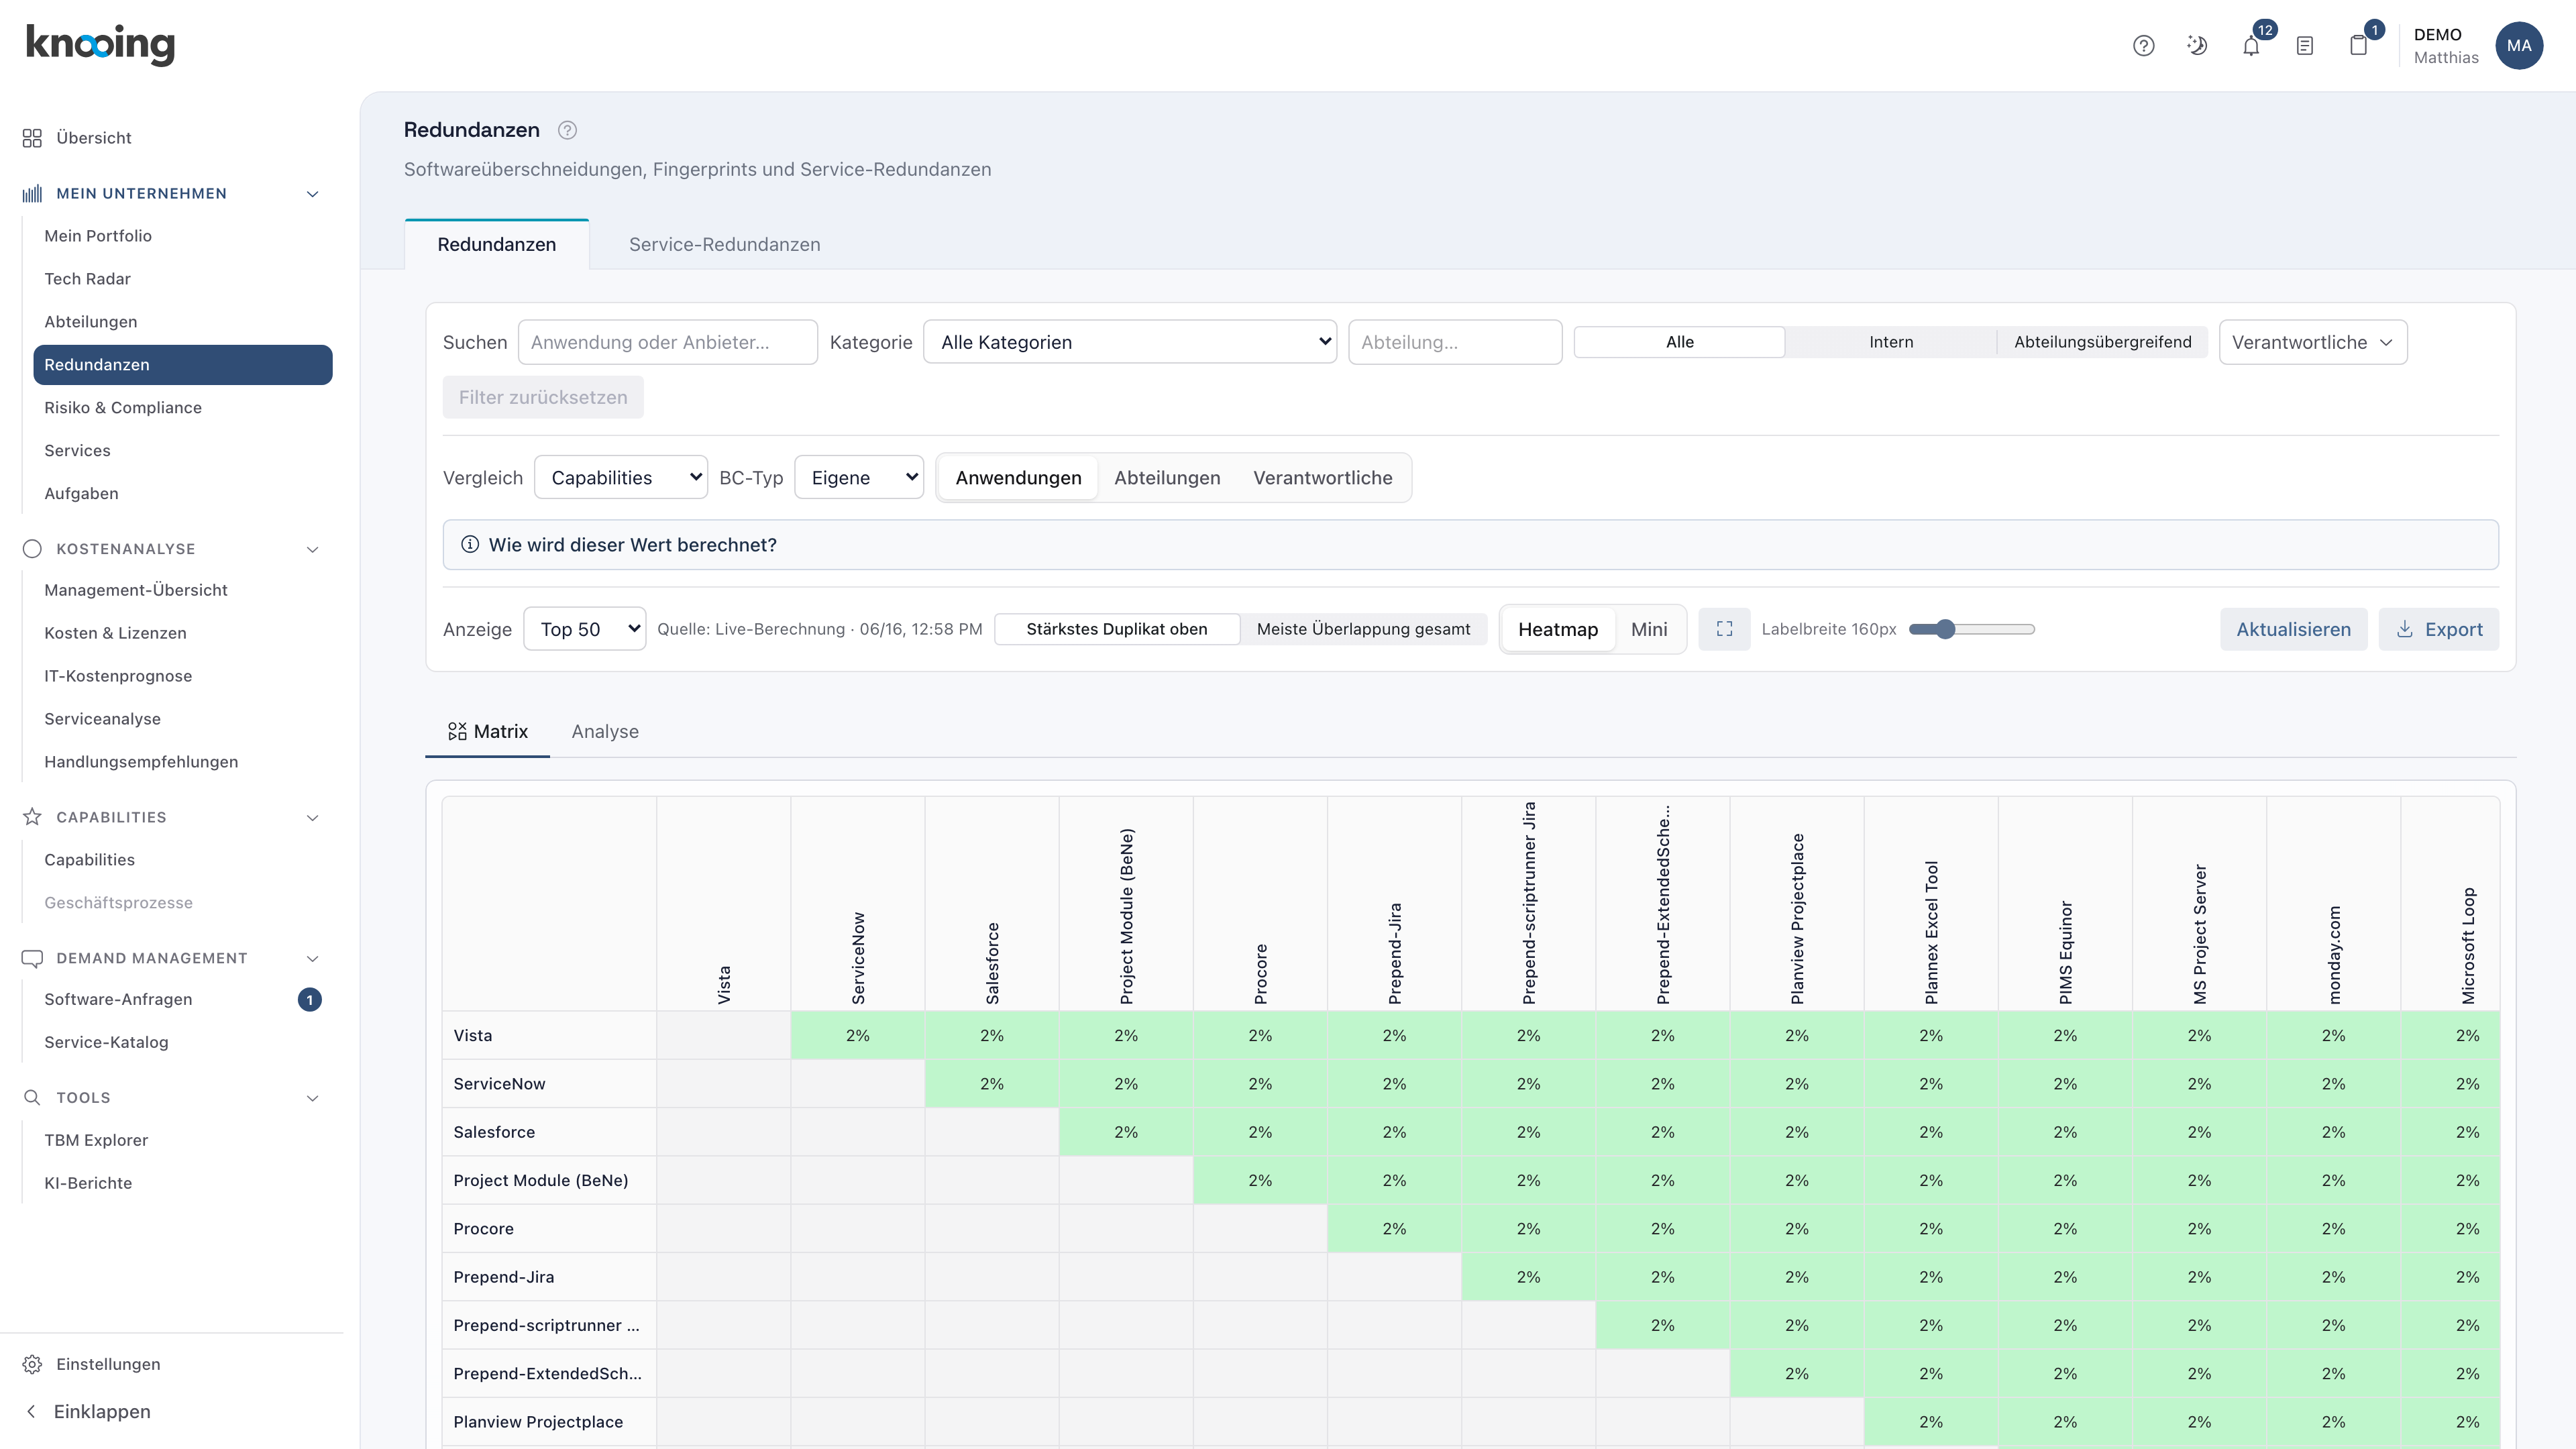The image size is (2576, 1449).
Task: Click the Labelbreite slider handle
Action: point(1945,629)
